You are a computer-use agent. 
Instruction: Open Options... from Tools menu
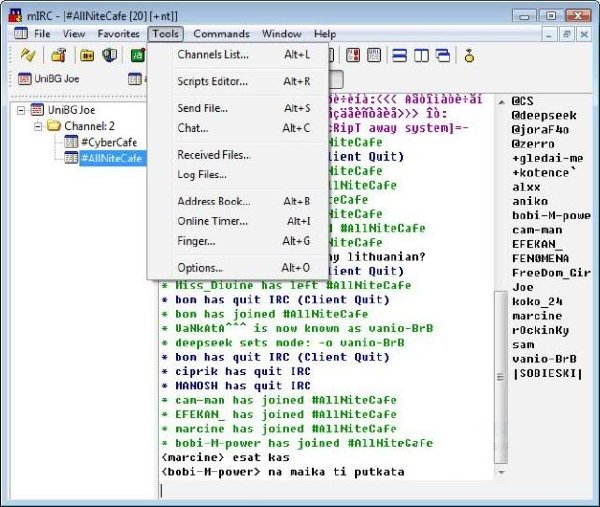pyautogui.click(x=238, y=268)
